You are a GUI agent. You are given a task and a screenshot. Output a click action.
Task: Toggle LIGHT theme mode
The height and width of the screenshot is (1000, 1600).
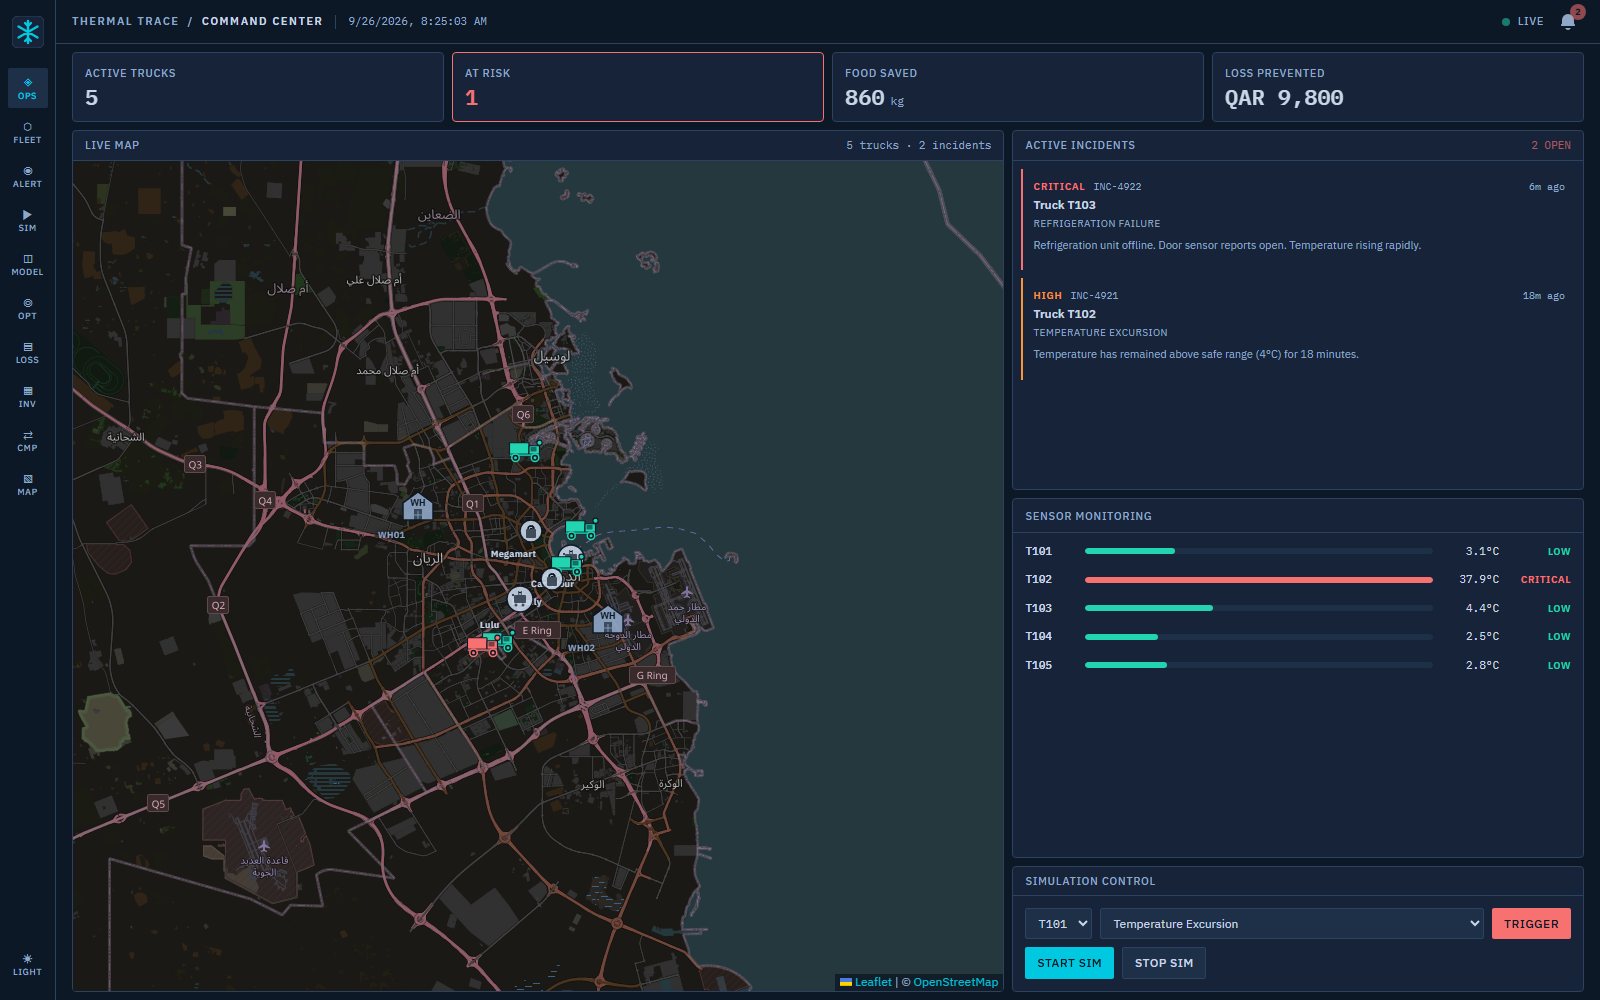[27, 964]
